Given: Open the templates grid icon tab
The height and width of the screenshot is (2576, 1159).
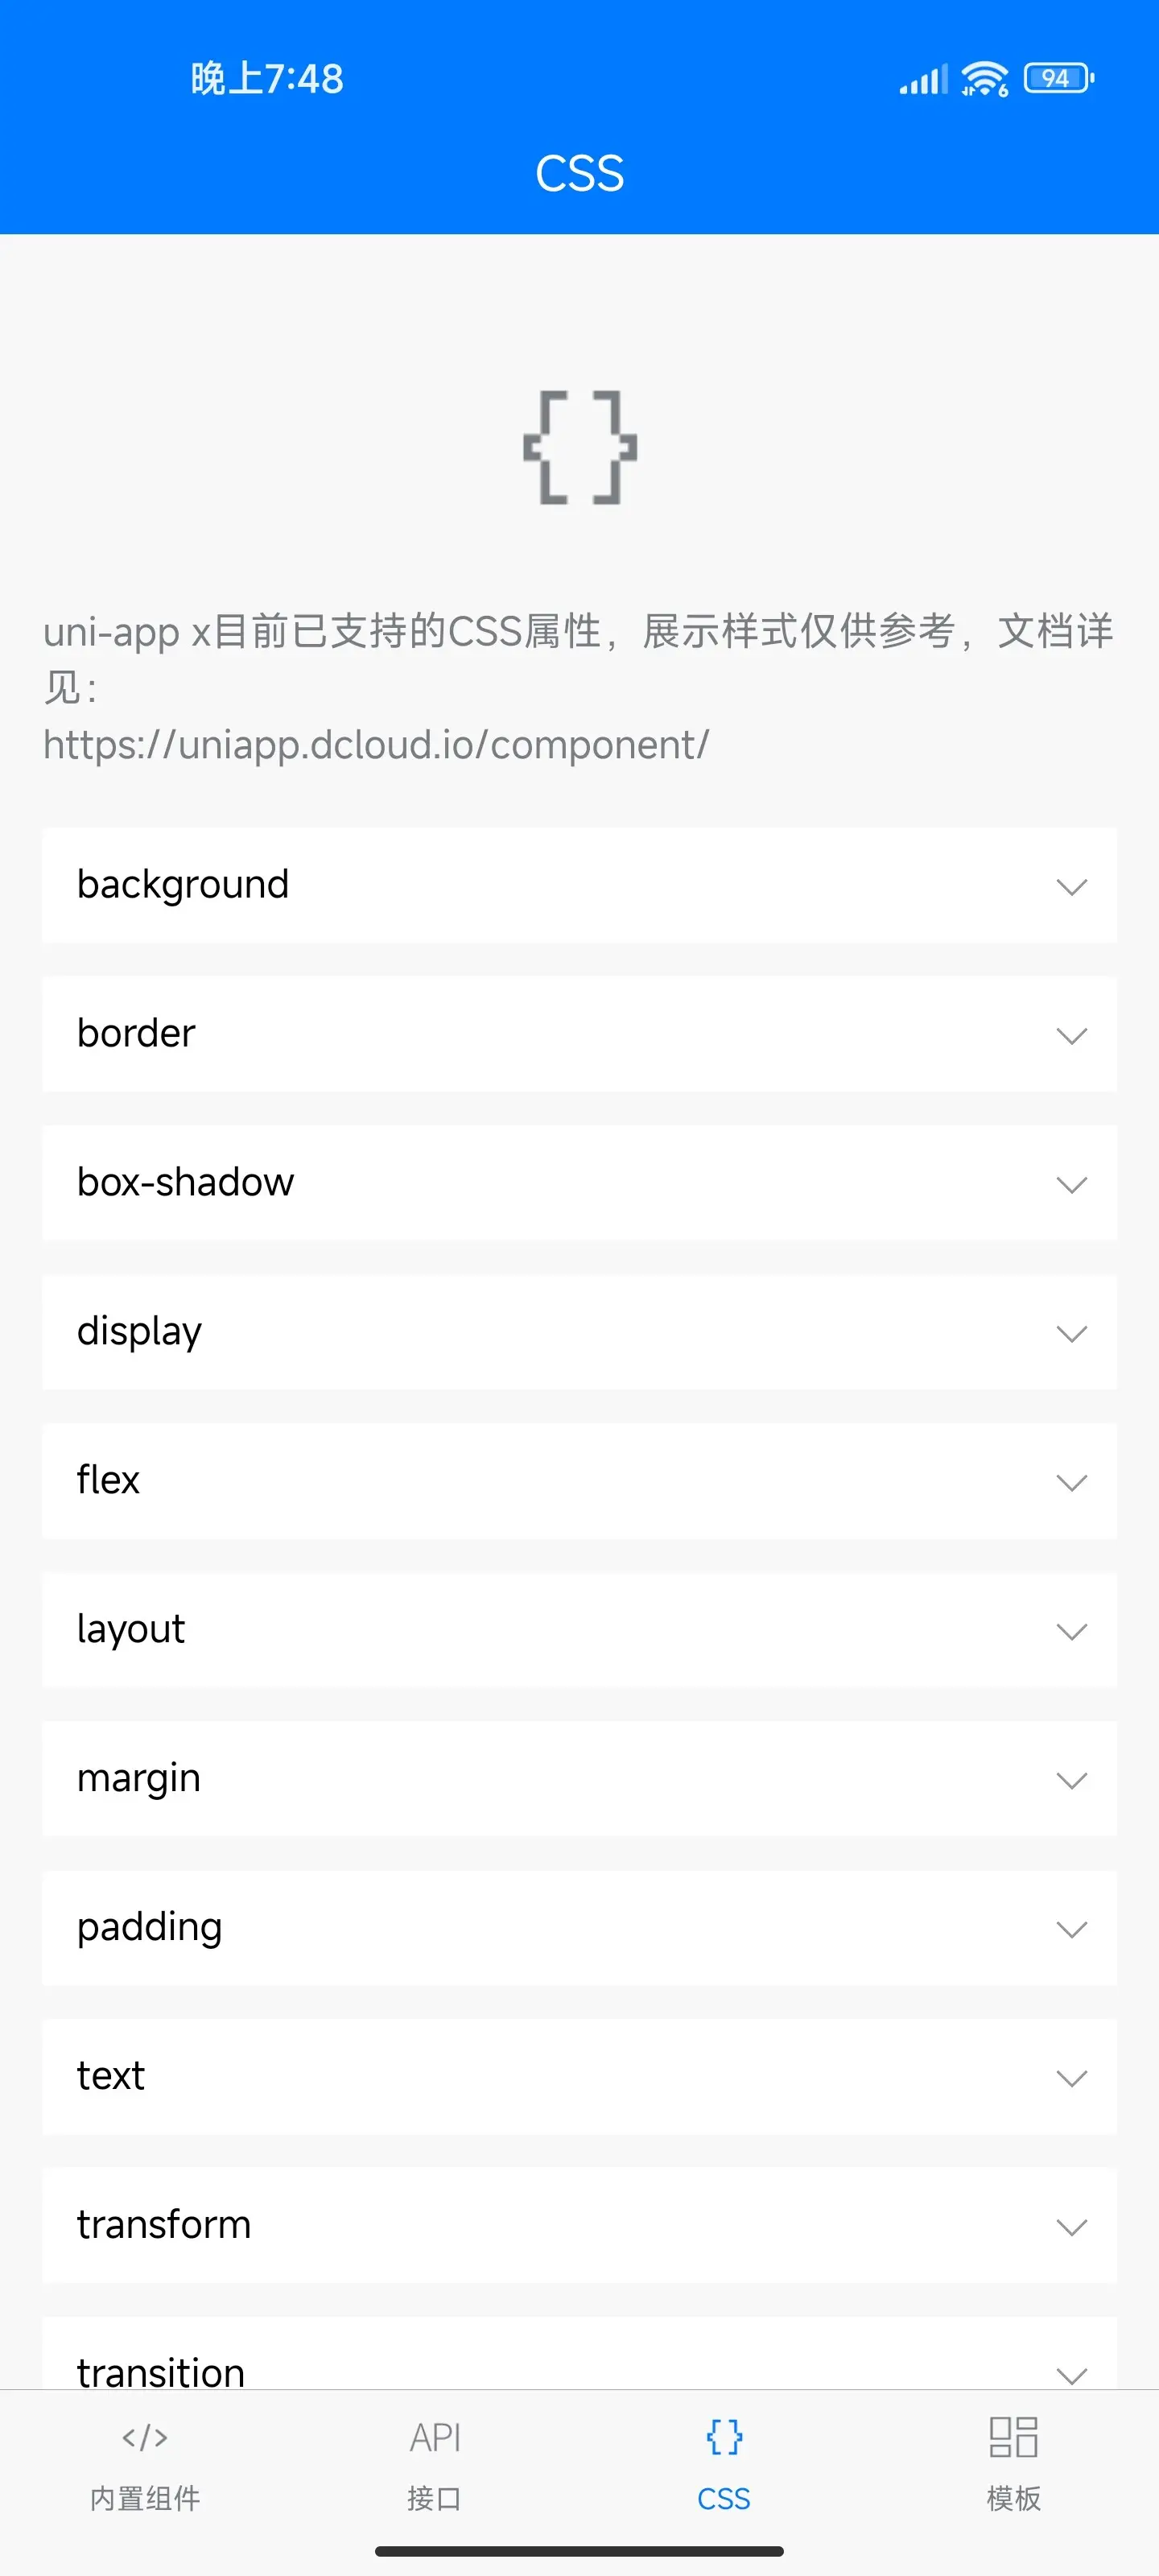Looking at the screenshot, I should click(x=1013, y=2437).
